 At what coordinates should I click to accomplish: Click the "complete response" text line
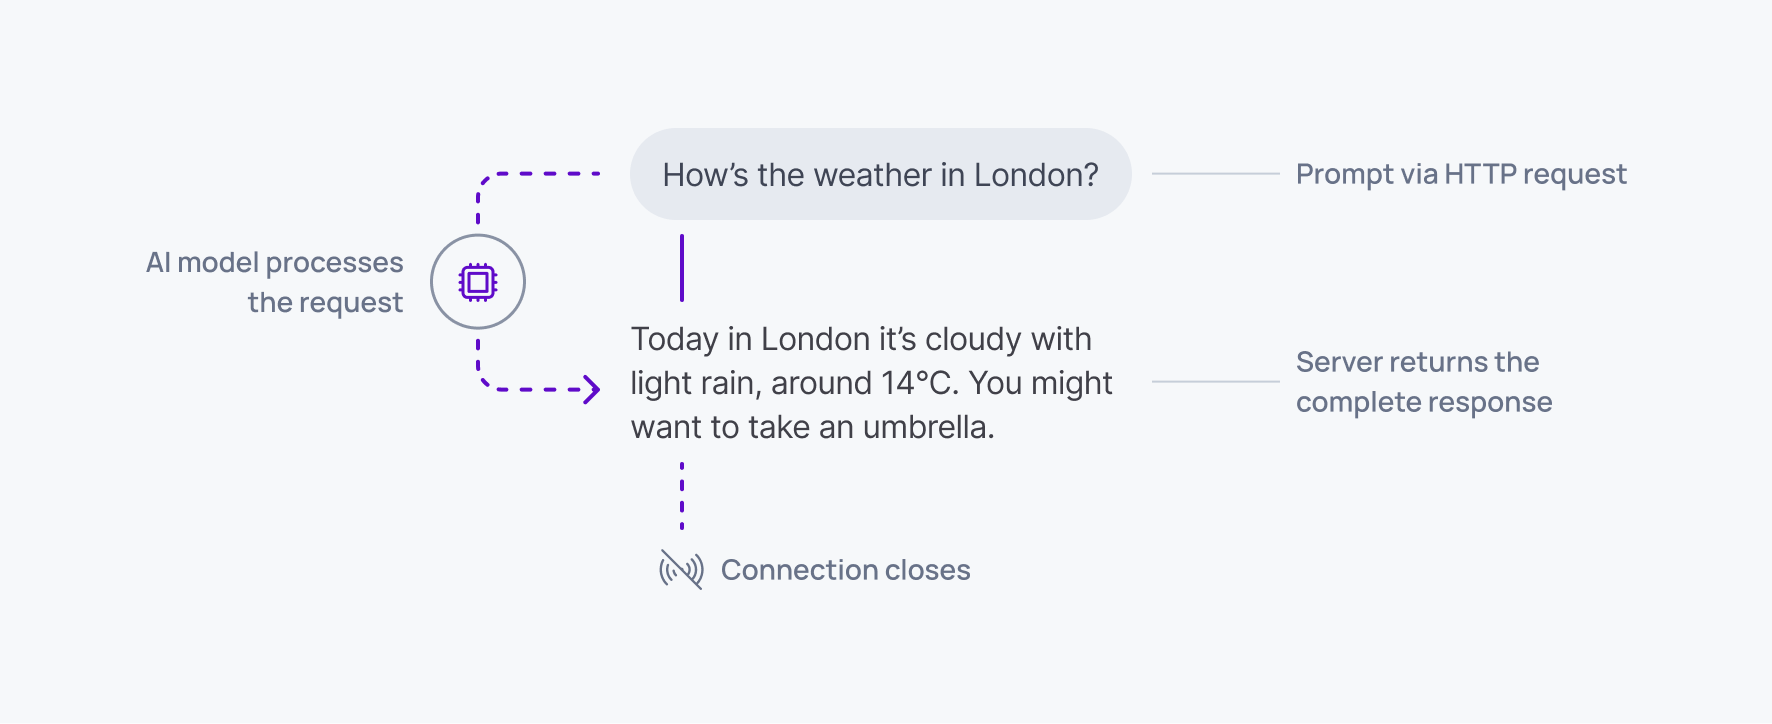point(1424,402)
